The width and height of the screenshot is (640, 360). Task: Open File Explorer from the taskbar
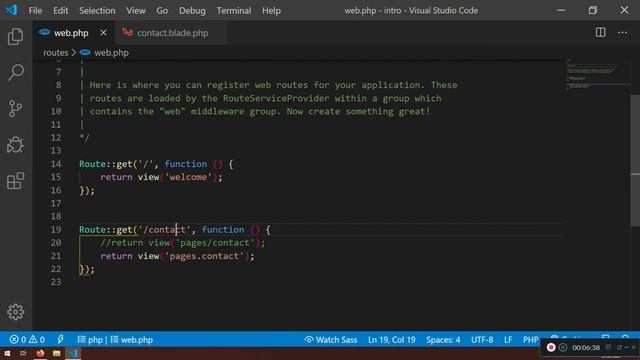[56, 353]
